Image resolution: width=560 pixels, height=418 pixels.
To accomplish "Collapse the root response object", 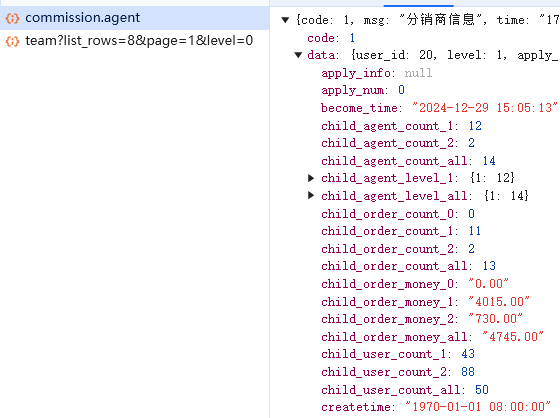I will coord(285,20).
